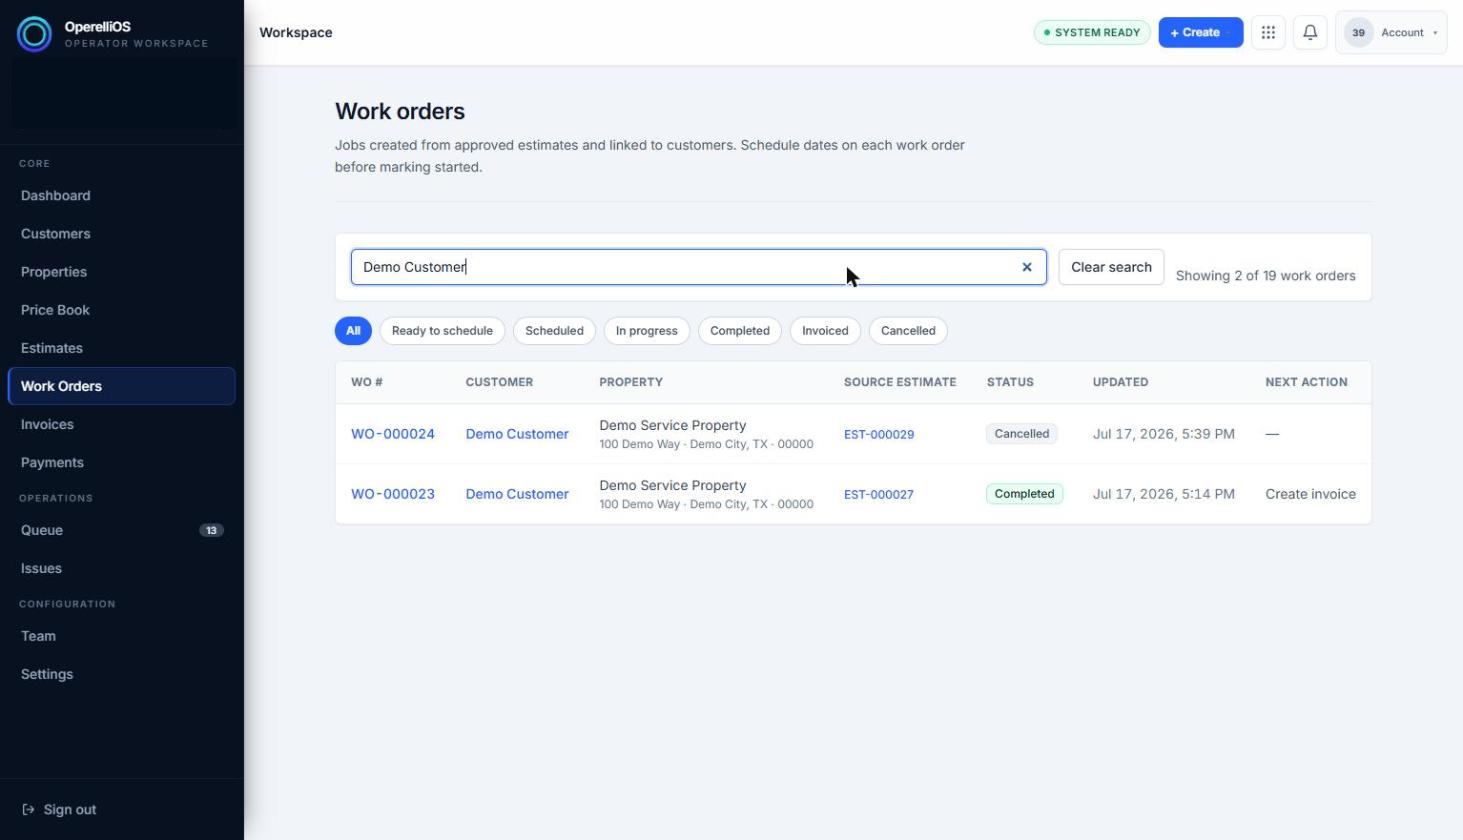Open the notifications bell
The width and height of the screenshot is (1463, 840).
point(1310,32)
